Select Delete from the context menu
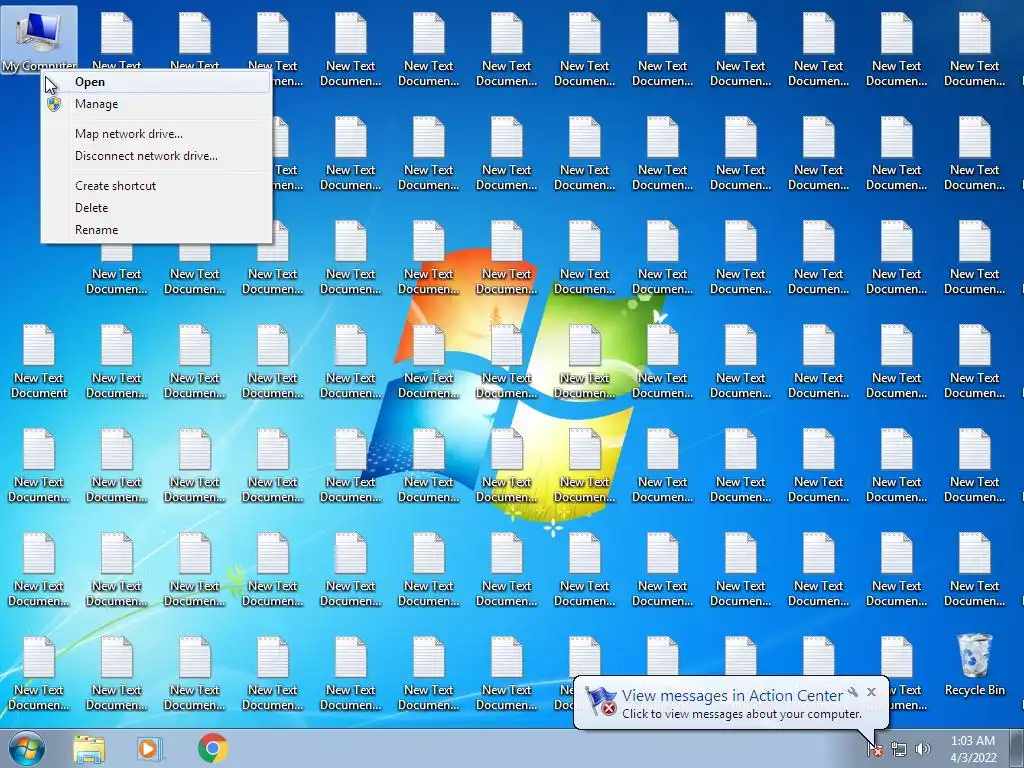The width and height of the screenshot is (1024, 768). point(156,208)
